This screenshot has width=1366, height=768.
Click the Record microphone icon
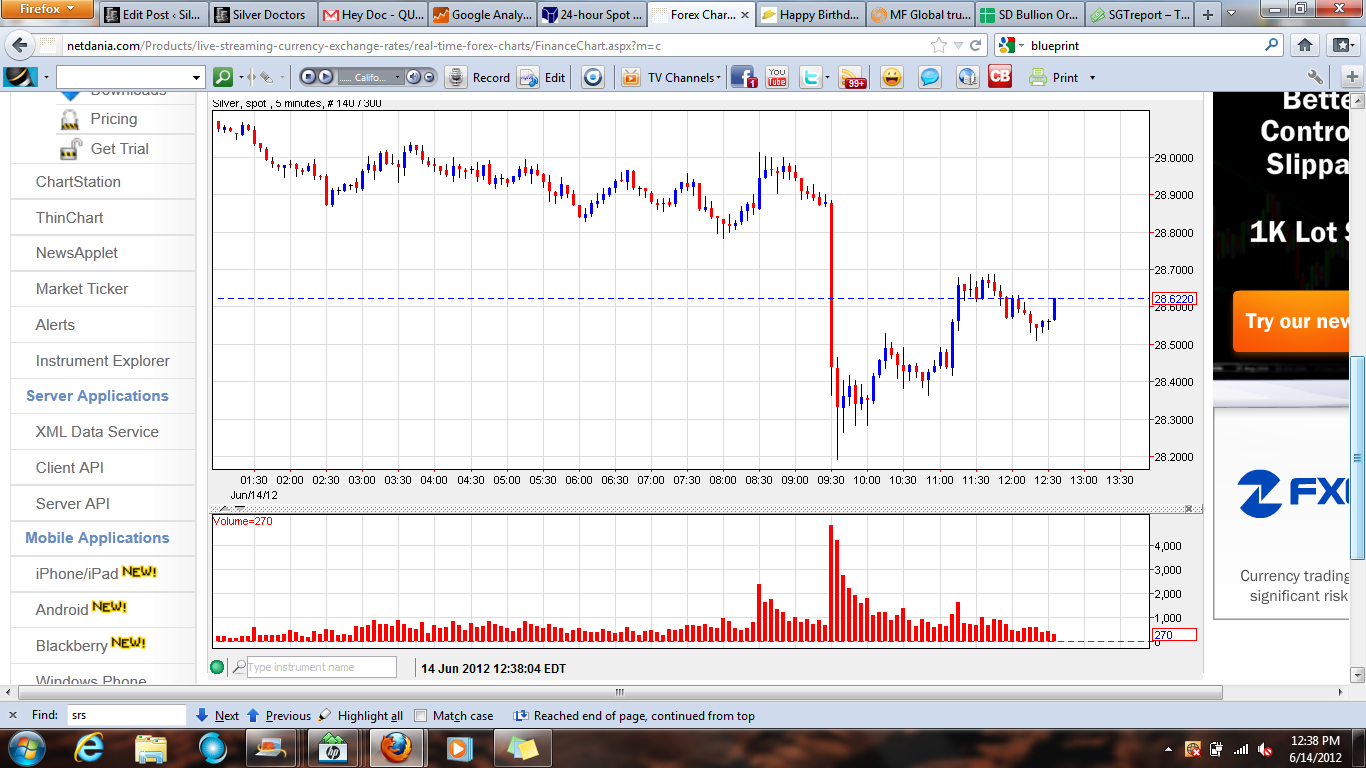click(x=456, y=77)
